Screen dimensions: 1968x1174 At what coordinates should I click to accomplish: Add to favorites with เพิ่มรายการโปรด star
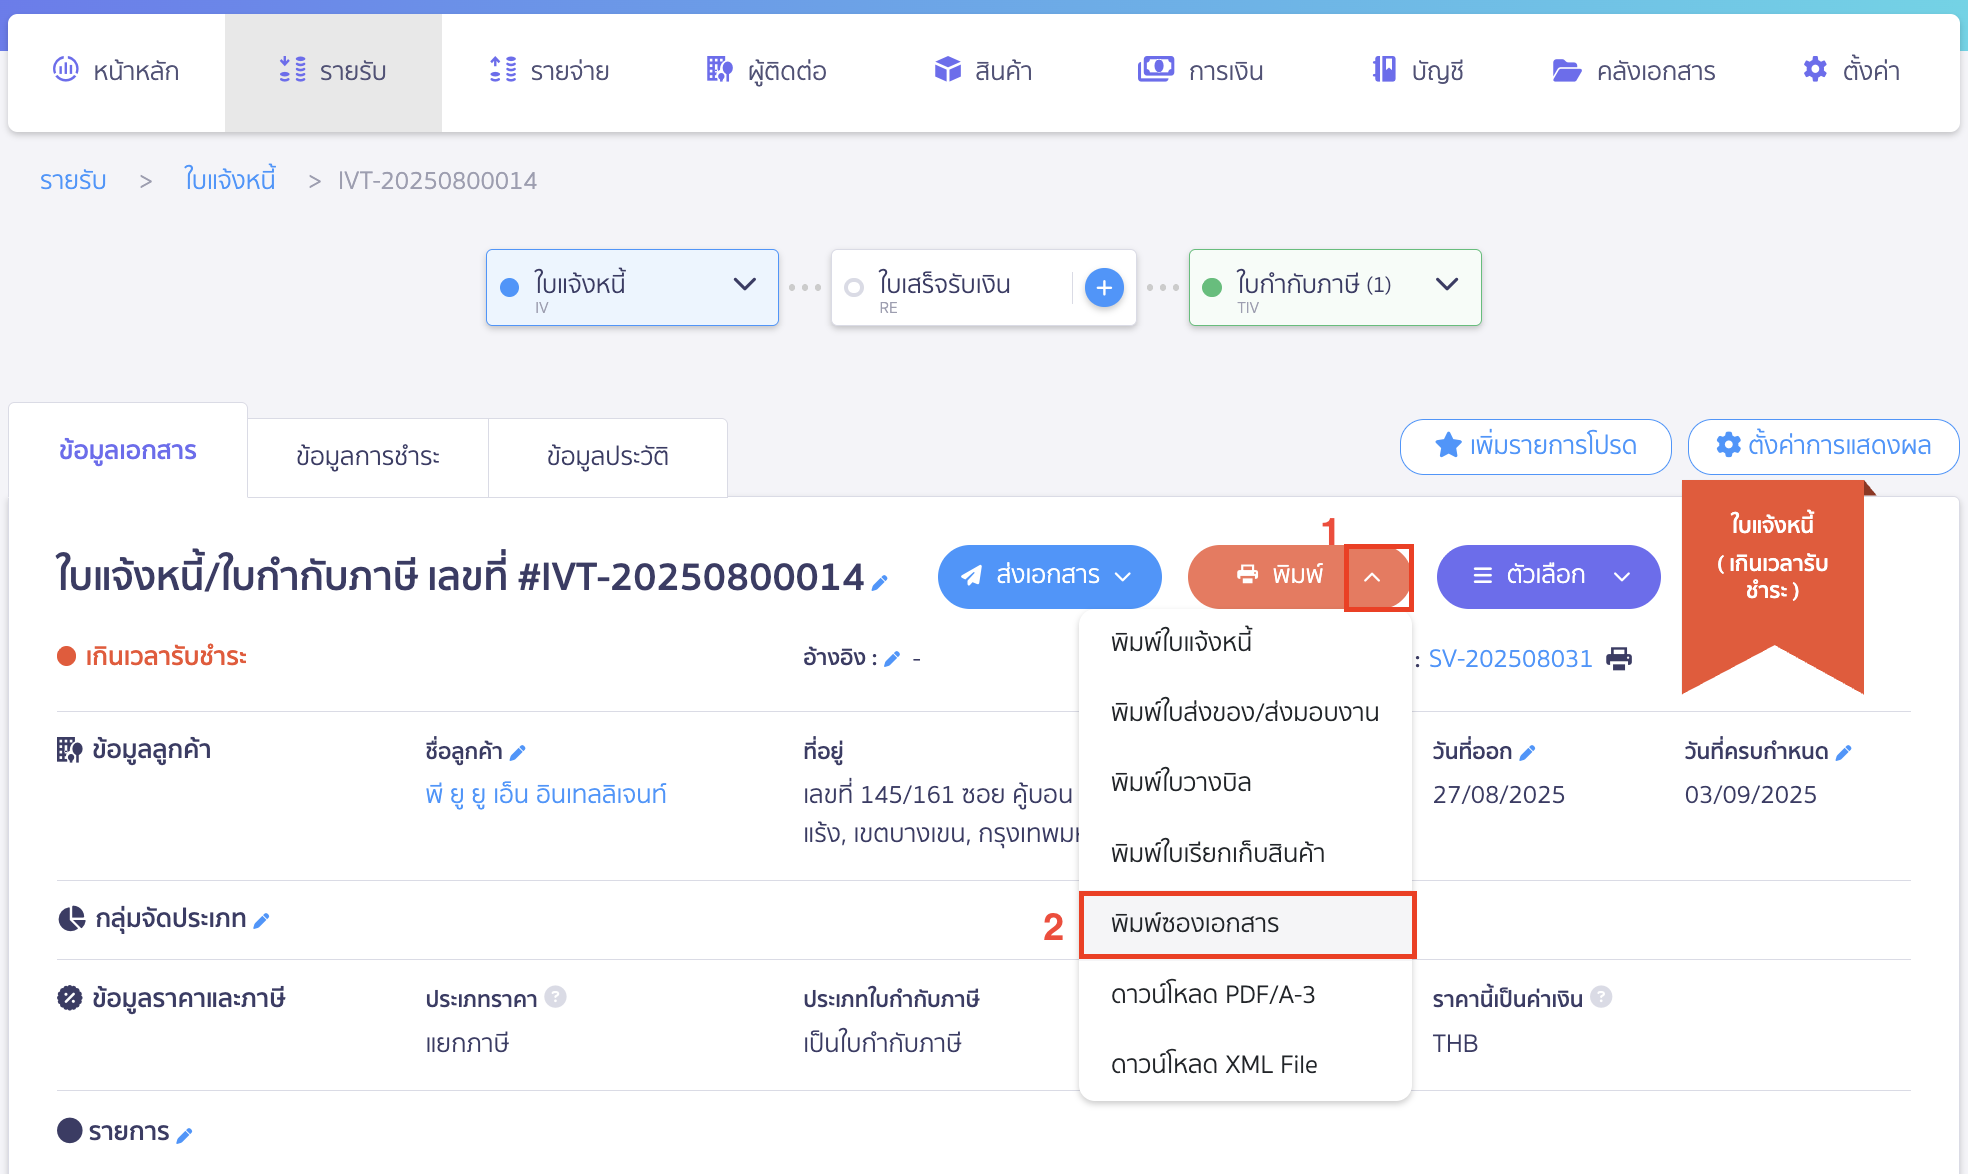pyautogui.click(x=1535, y=447)
